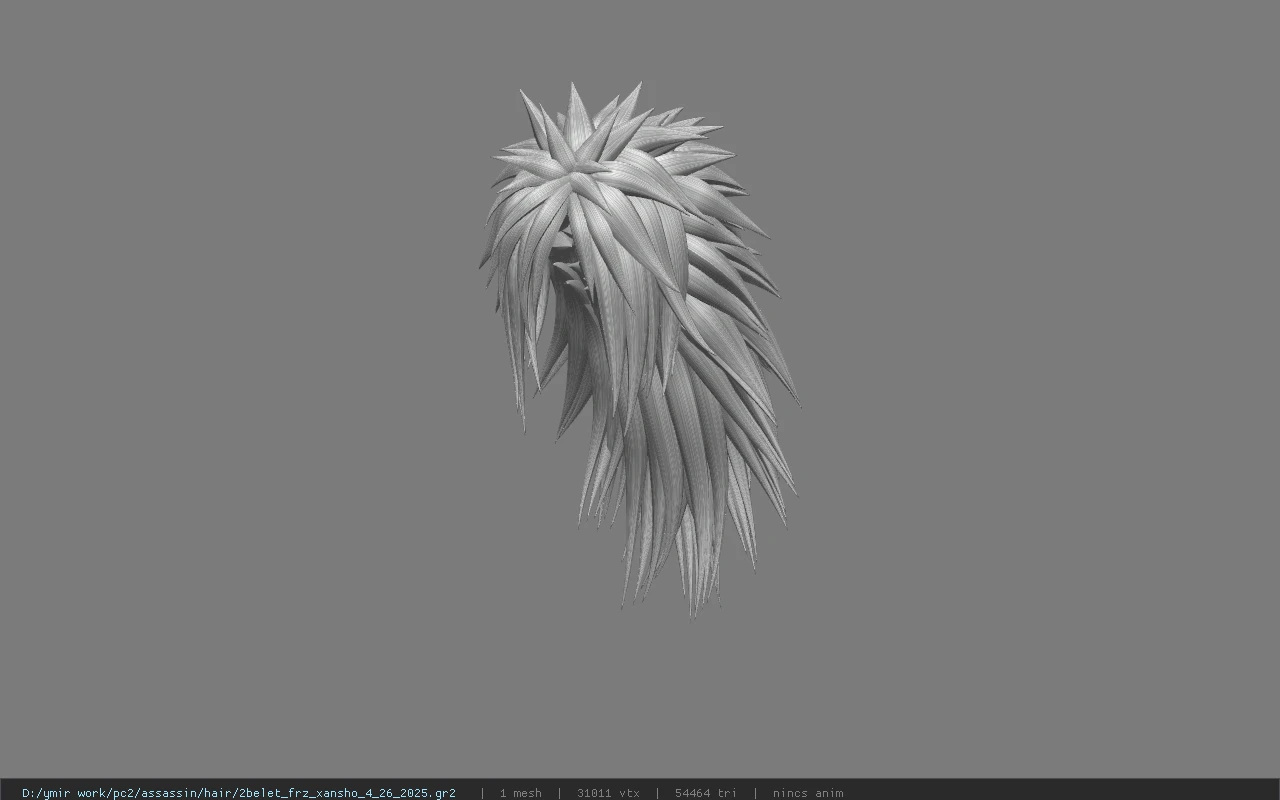The width and height of the screenshot is (1280, 800).
Task: Click the "1 mesh" status entry
Action: (x=521, y=793)
